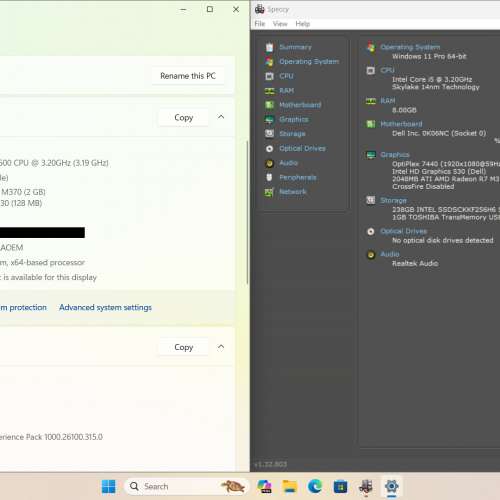Image resolution: width=500 pixels, height=500 pixels.
Task: Collapse the device specifications section chevron
Action: coord(221,117)
